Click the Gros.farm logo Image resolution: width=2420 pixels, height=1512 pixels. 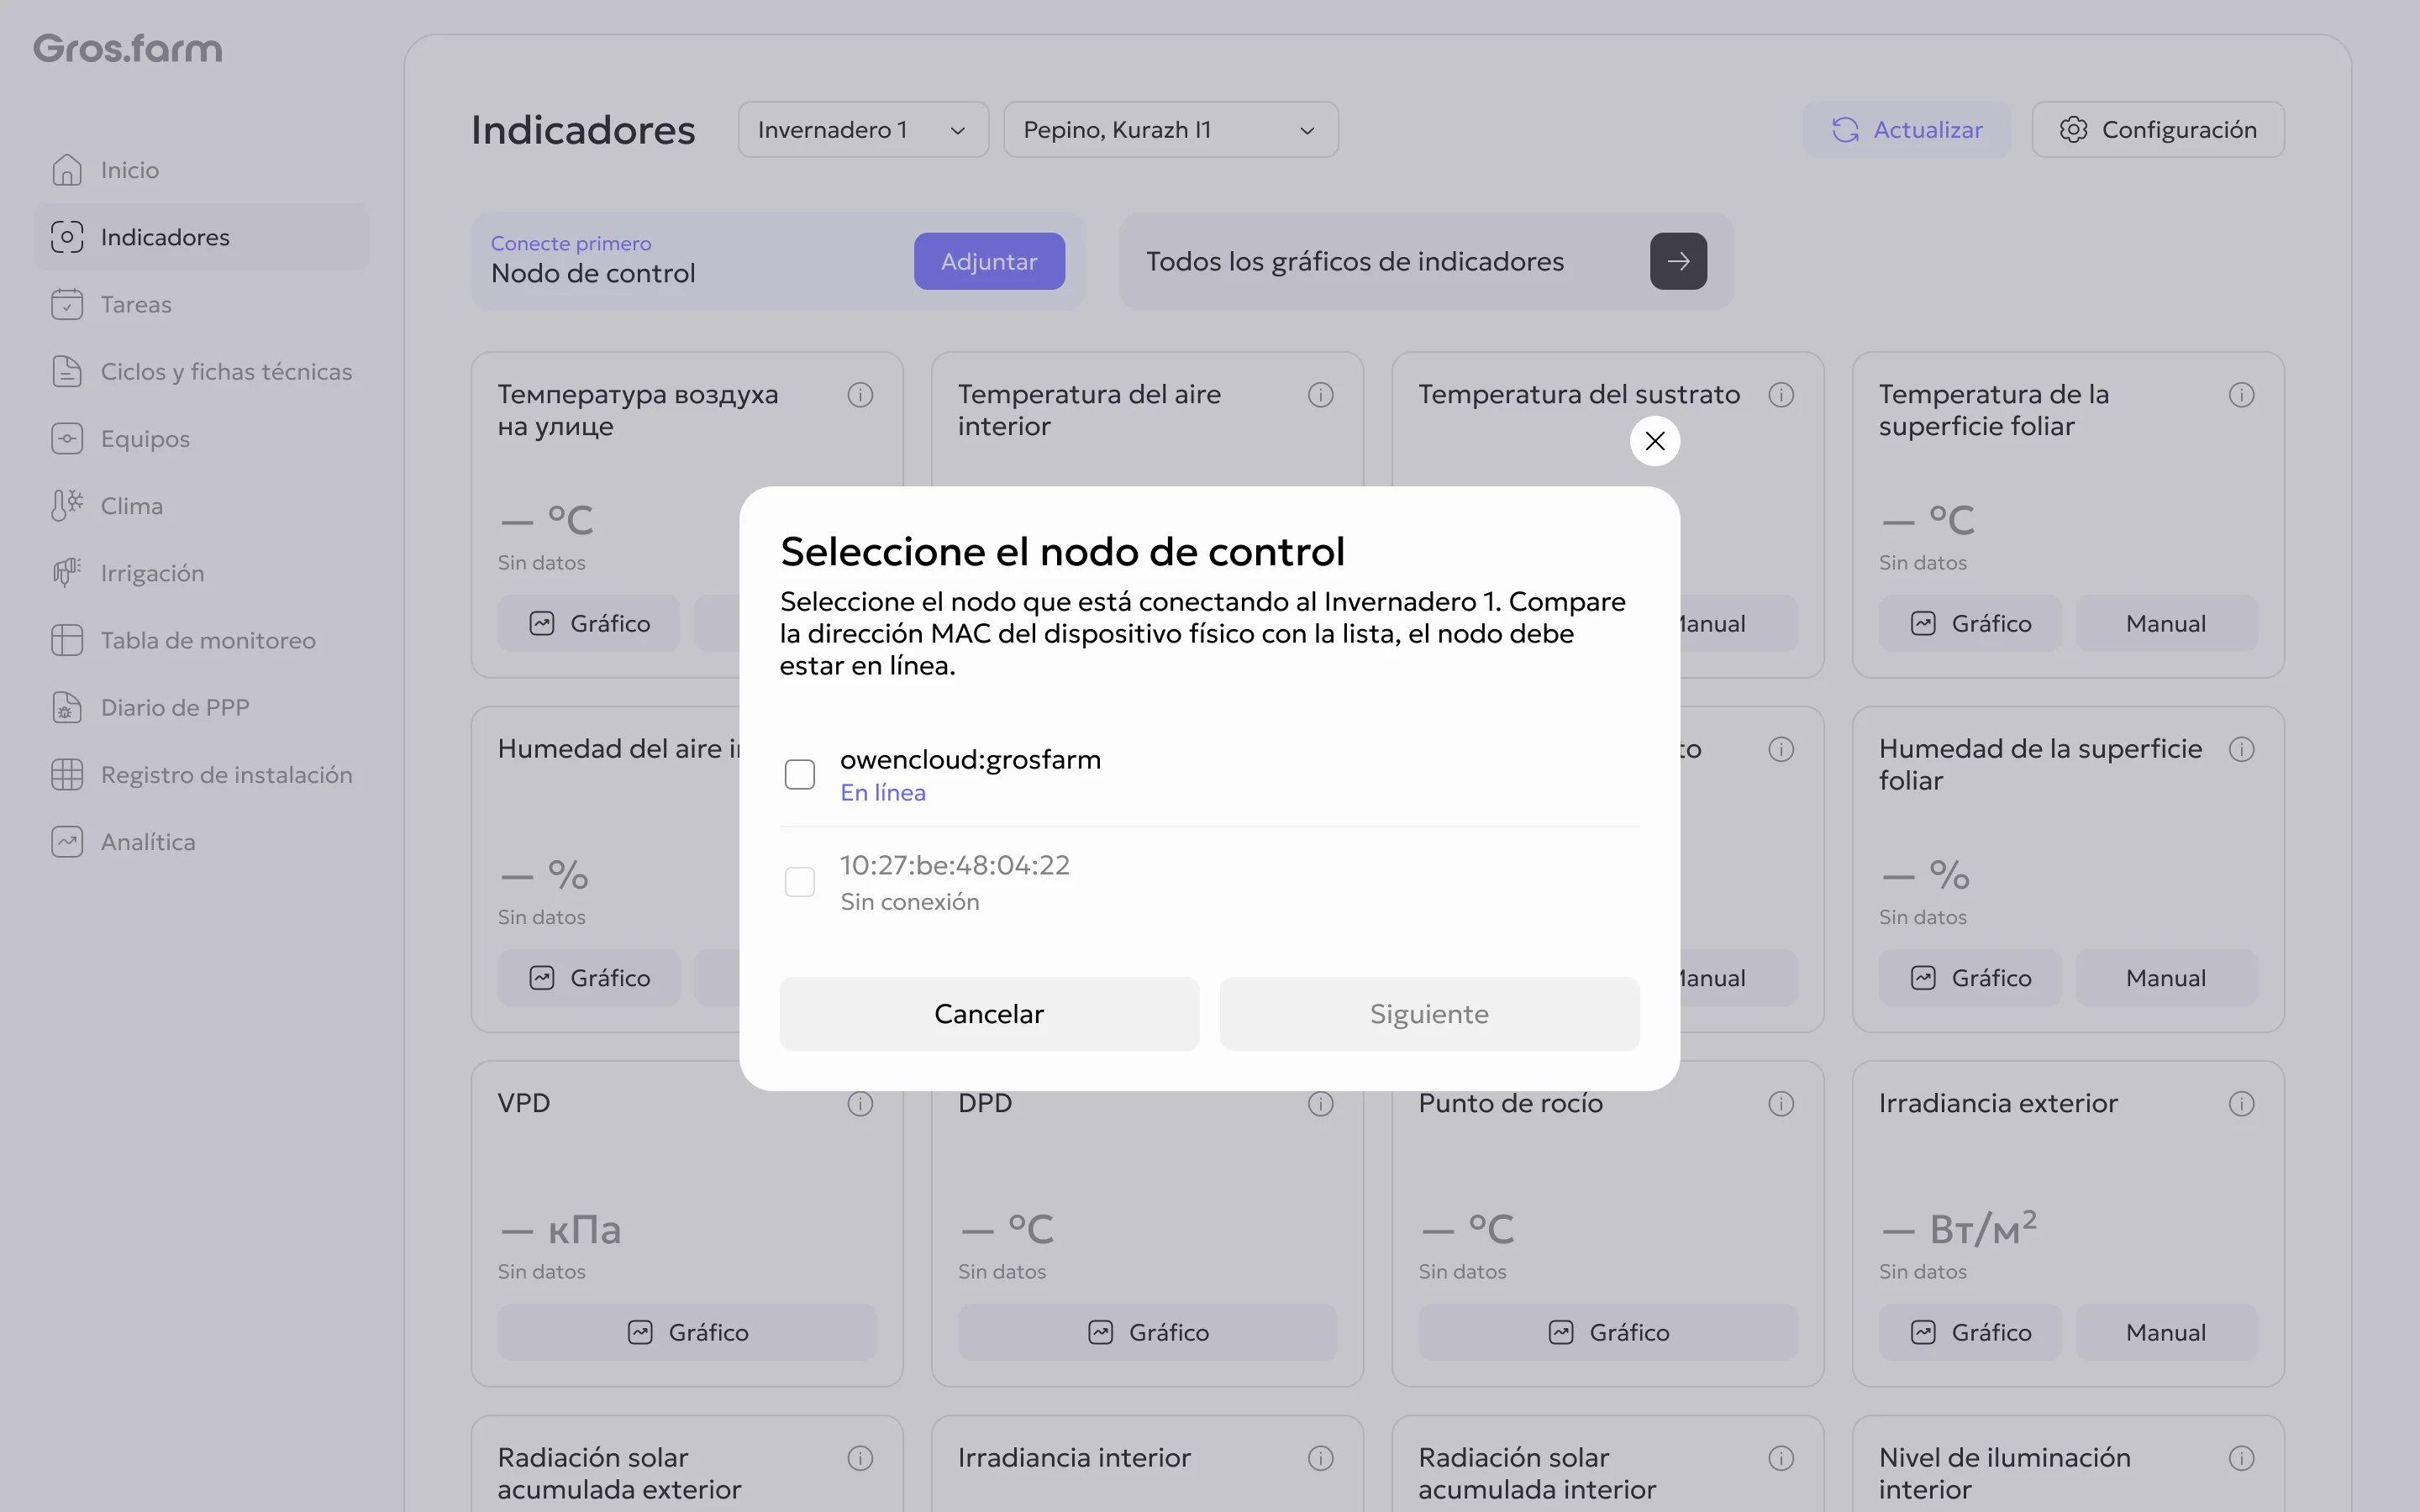coord(128,48)
